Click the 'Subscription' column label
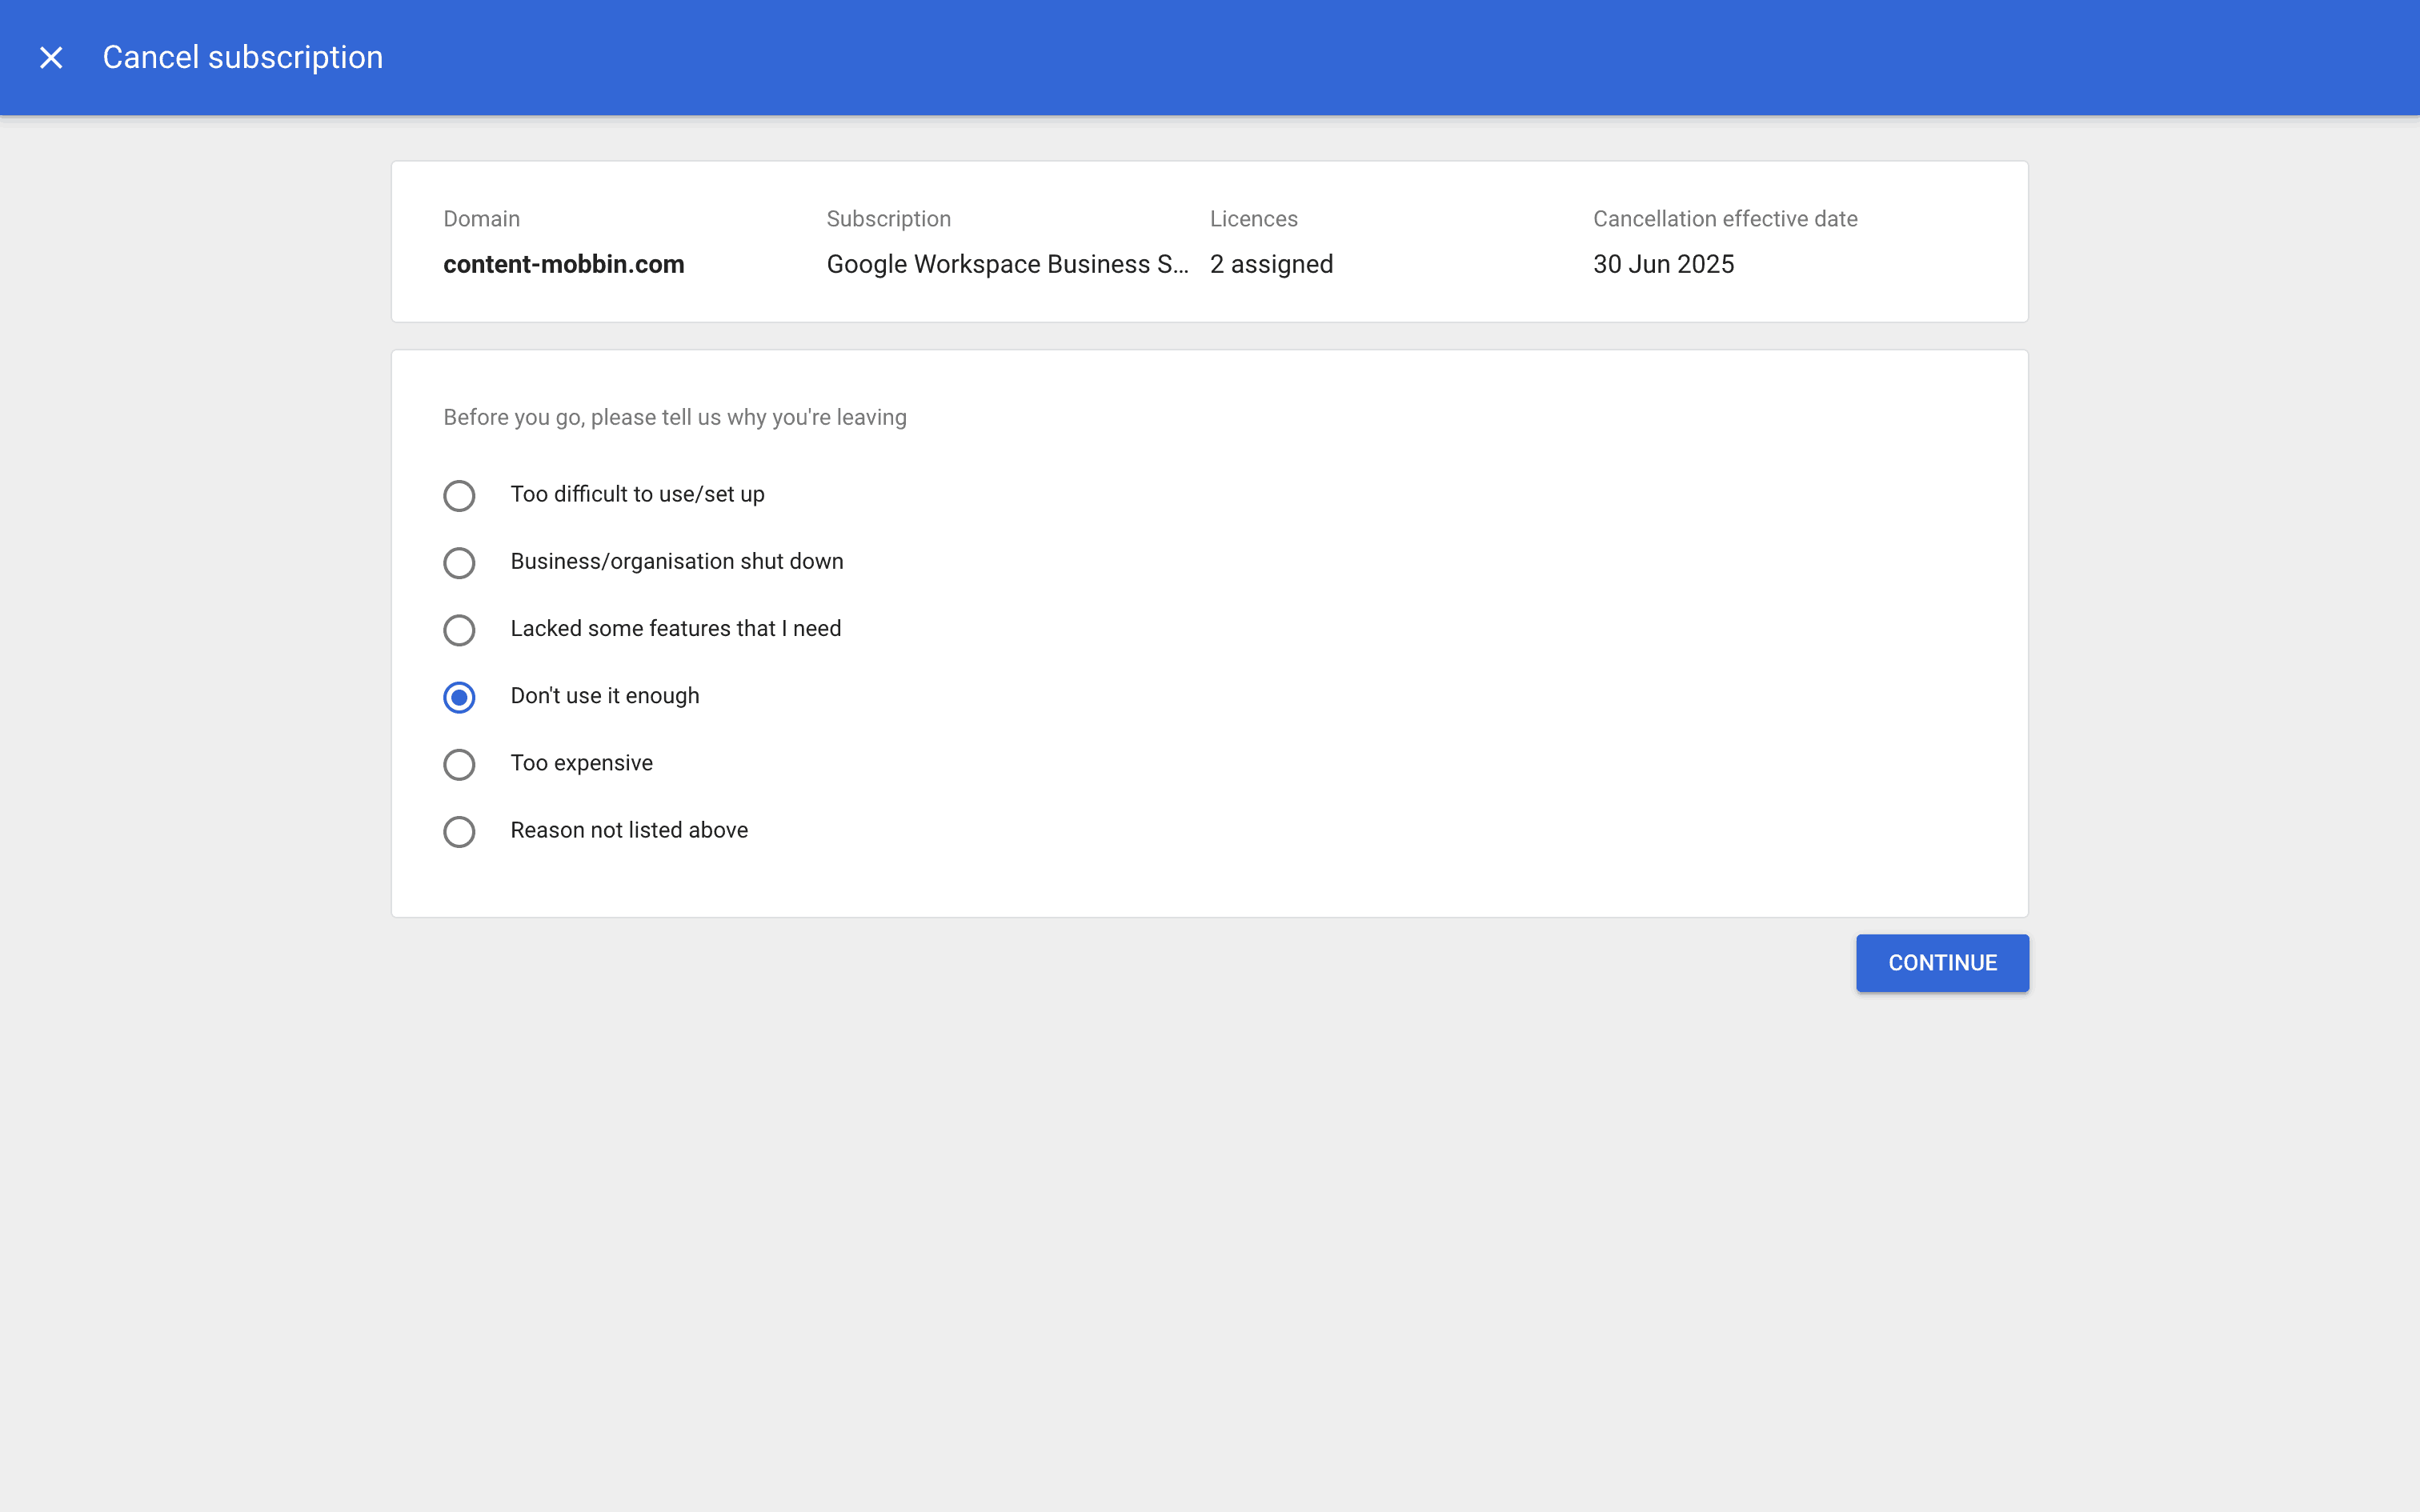 point(888,219)
